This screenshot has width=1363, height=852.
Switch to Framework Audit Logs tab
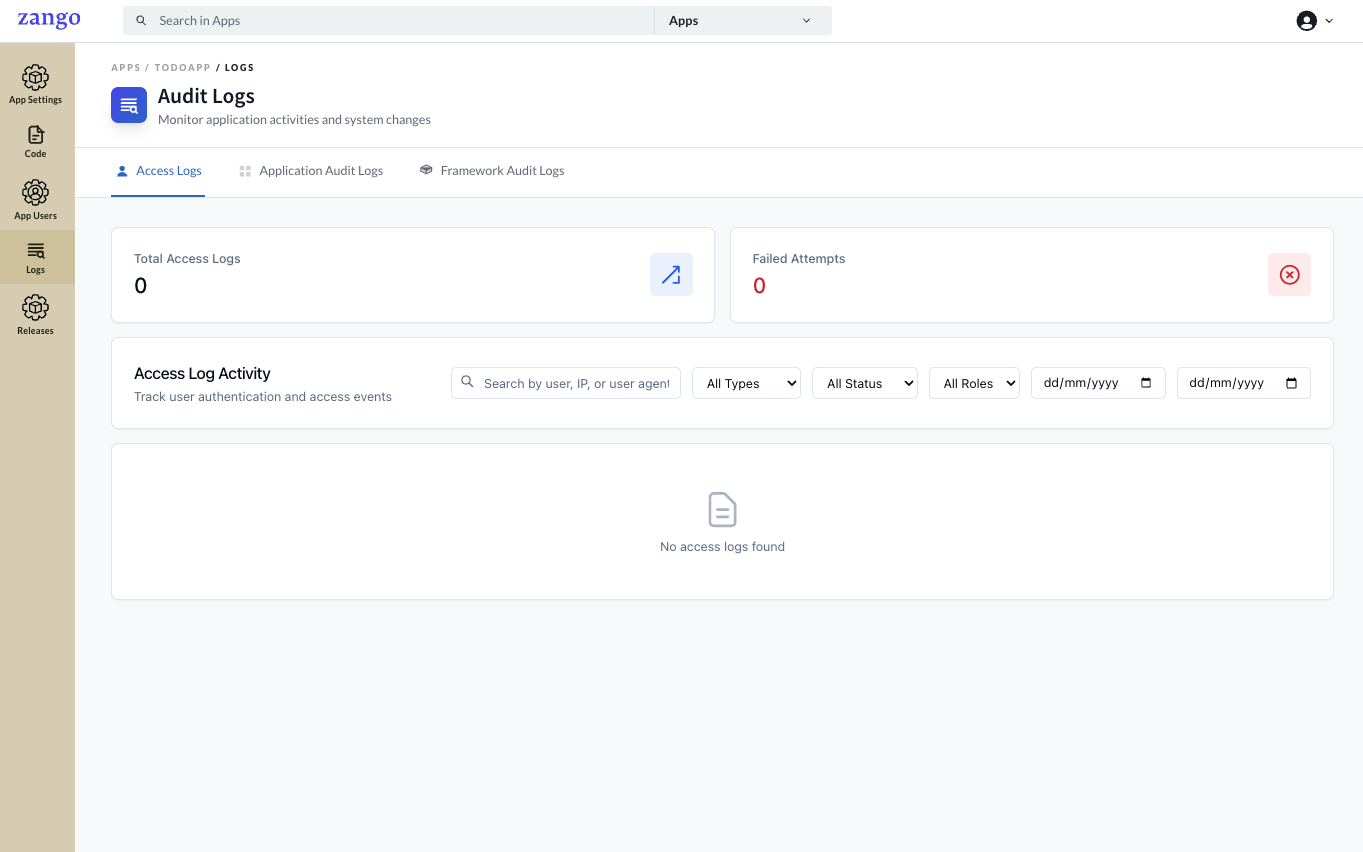[x=492, y=171]
